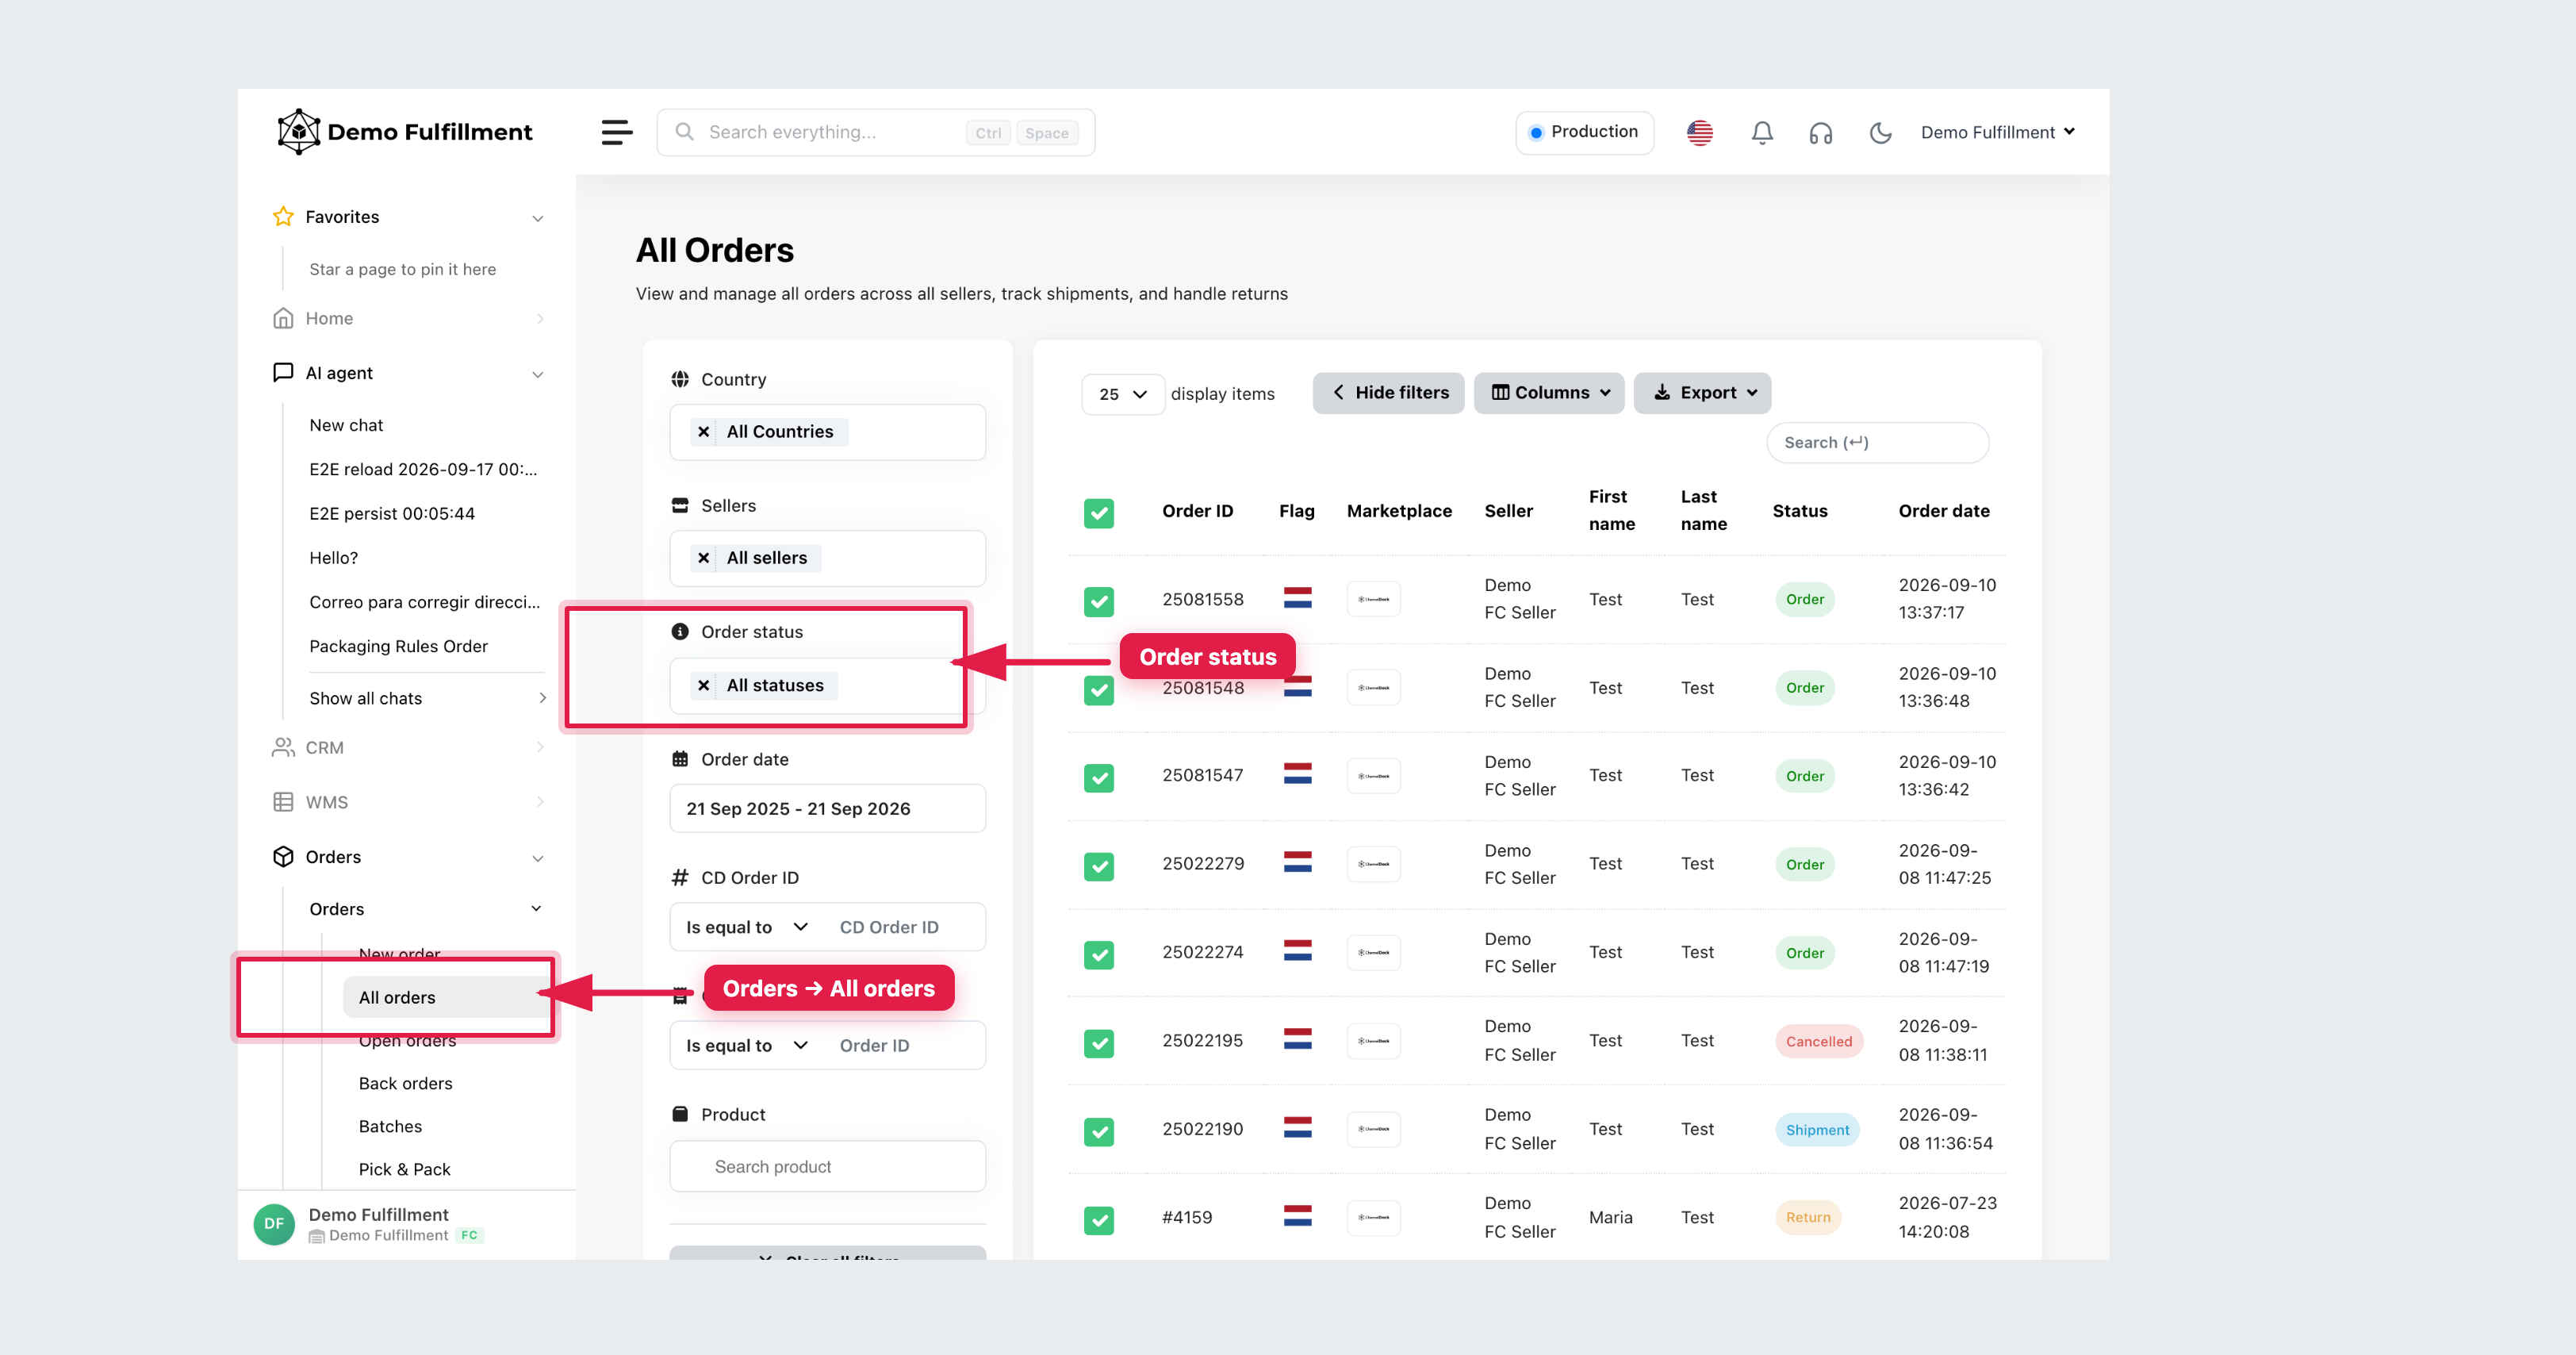Click the CD Order ID hash icon
Viewport: 2576px width, 1355px height.
tap(680, 877)
